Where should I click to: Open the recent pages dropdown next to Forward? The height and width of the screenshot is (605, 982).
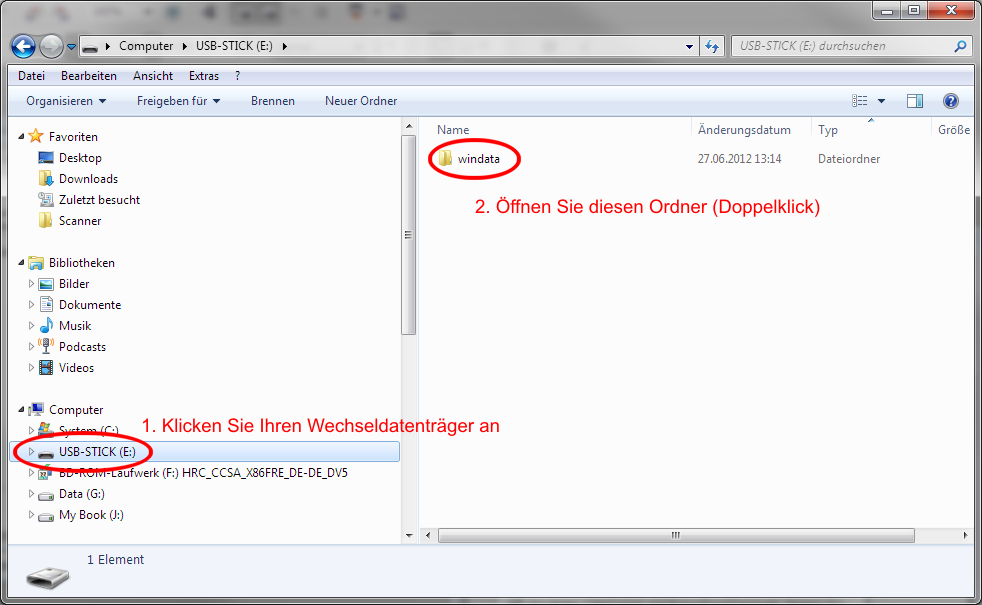click(x=71, y=46)
